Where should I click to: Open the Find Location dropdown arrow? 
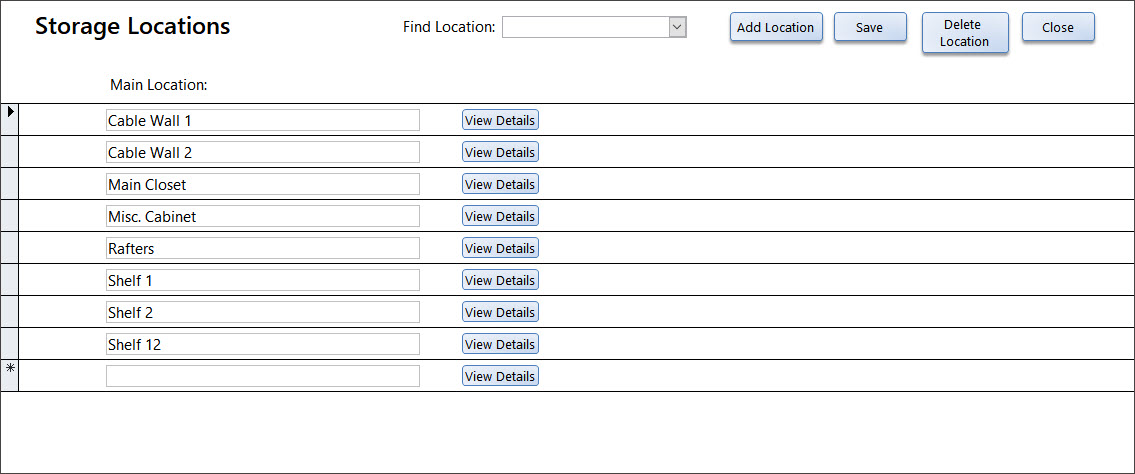[678, 27]
